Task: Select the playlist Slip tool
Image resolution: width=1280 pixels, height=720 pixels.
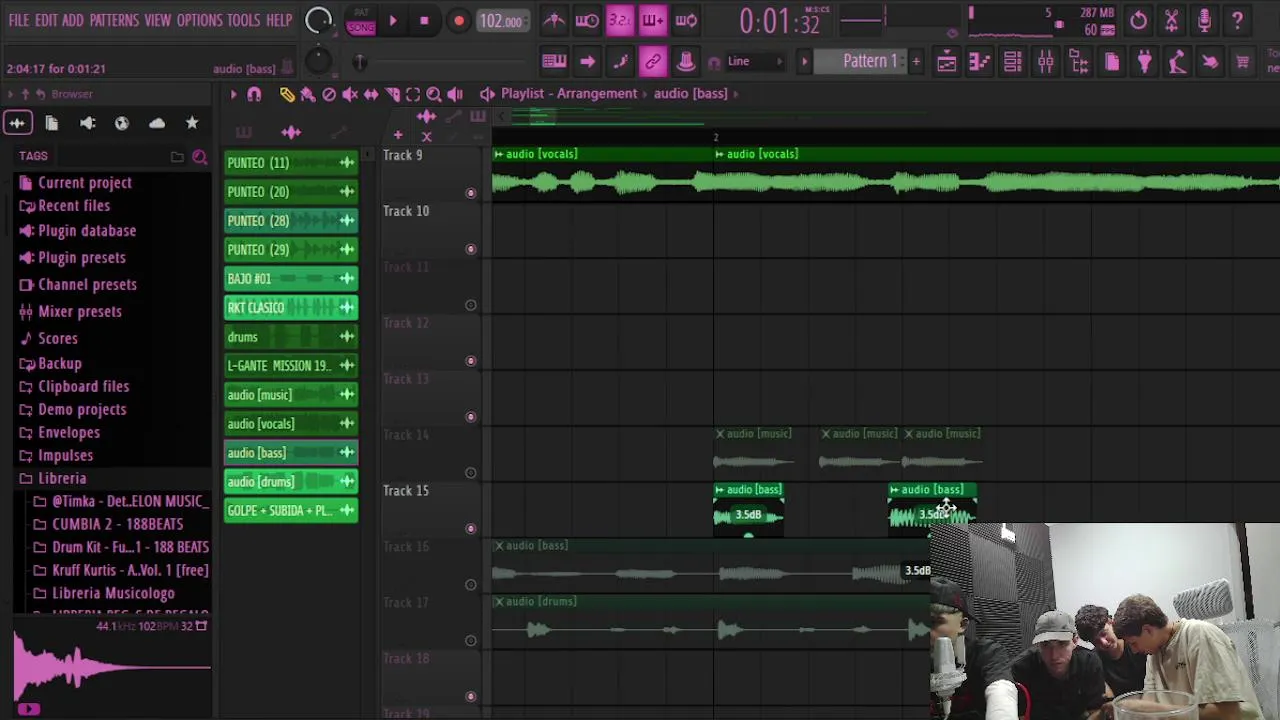Action: click(371, 94)
